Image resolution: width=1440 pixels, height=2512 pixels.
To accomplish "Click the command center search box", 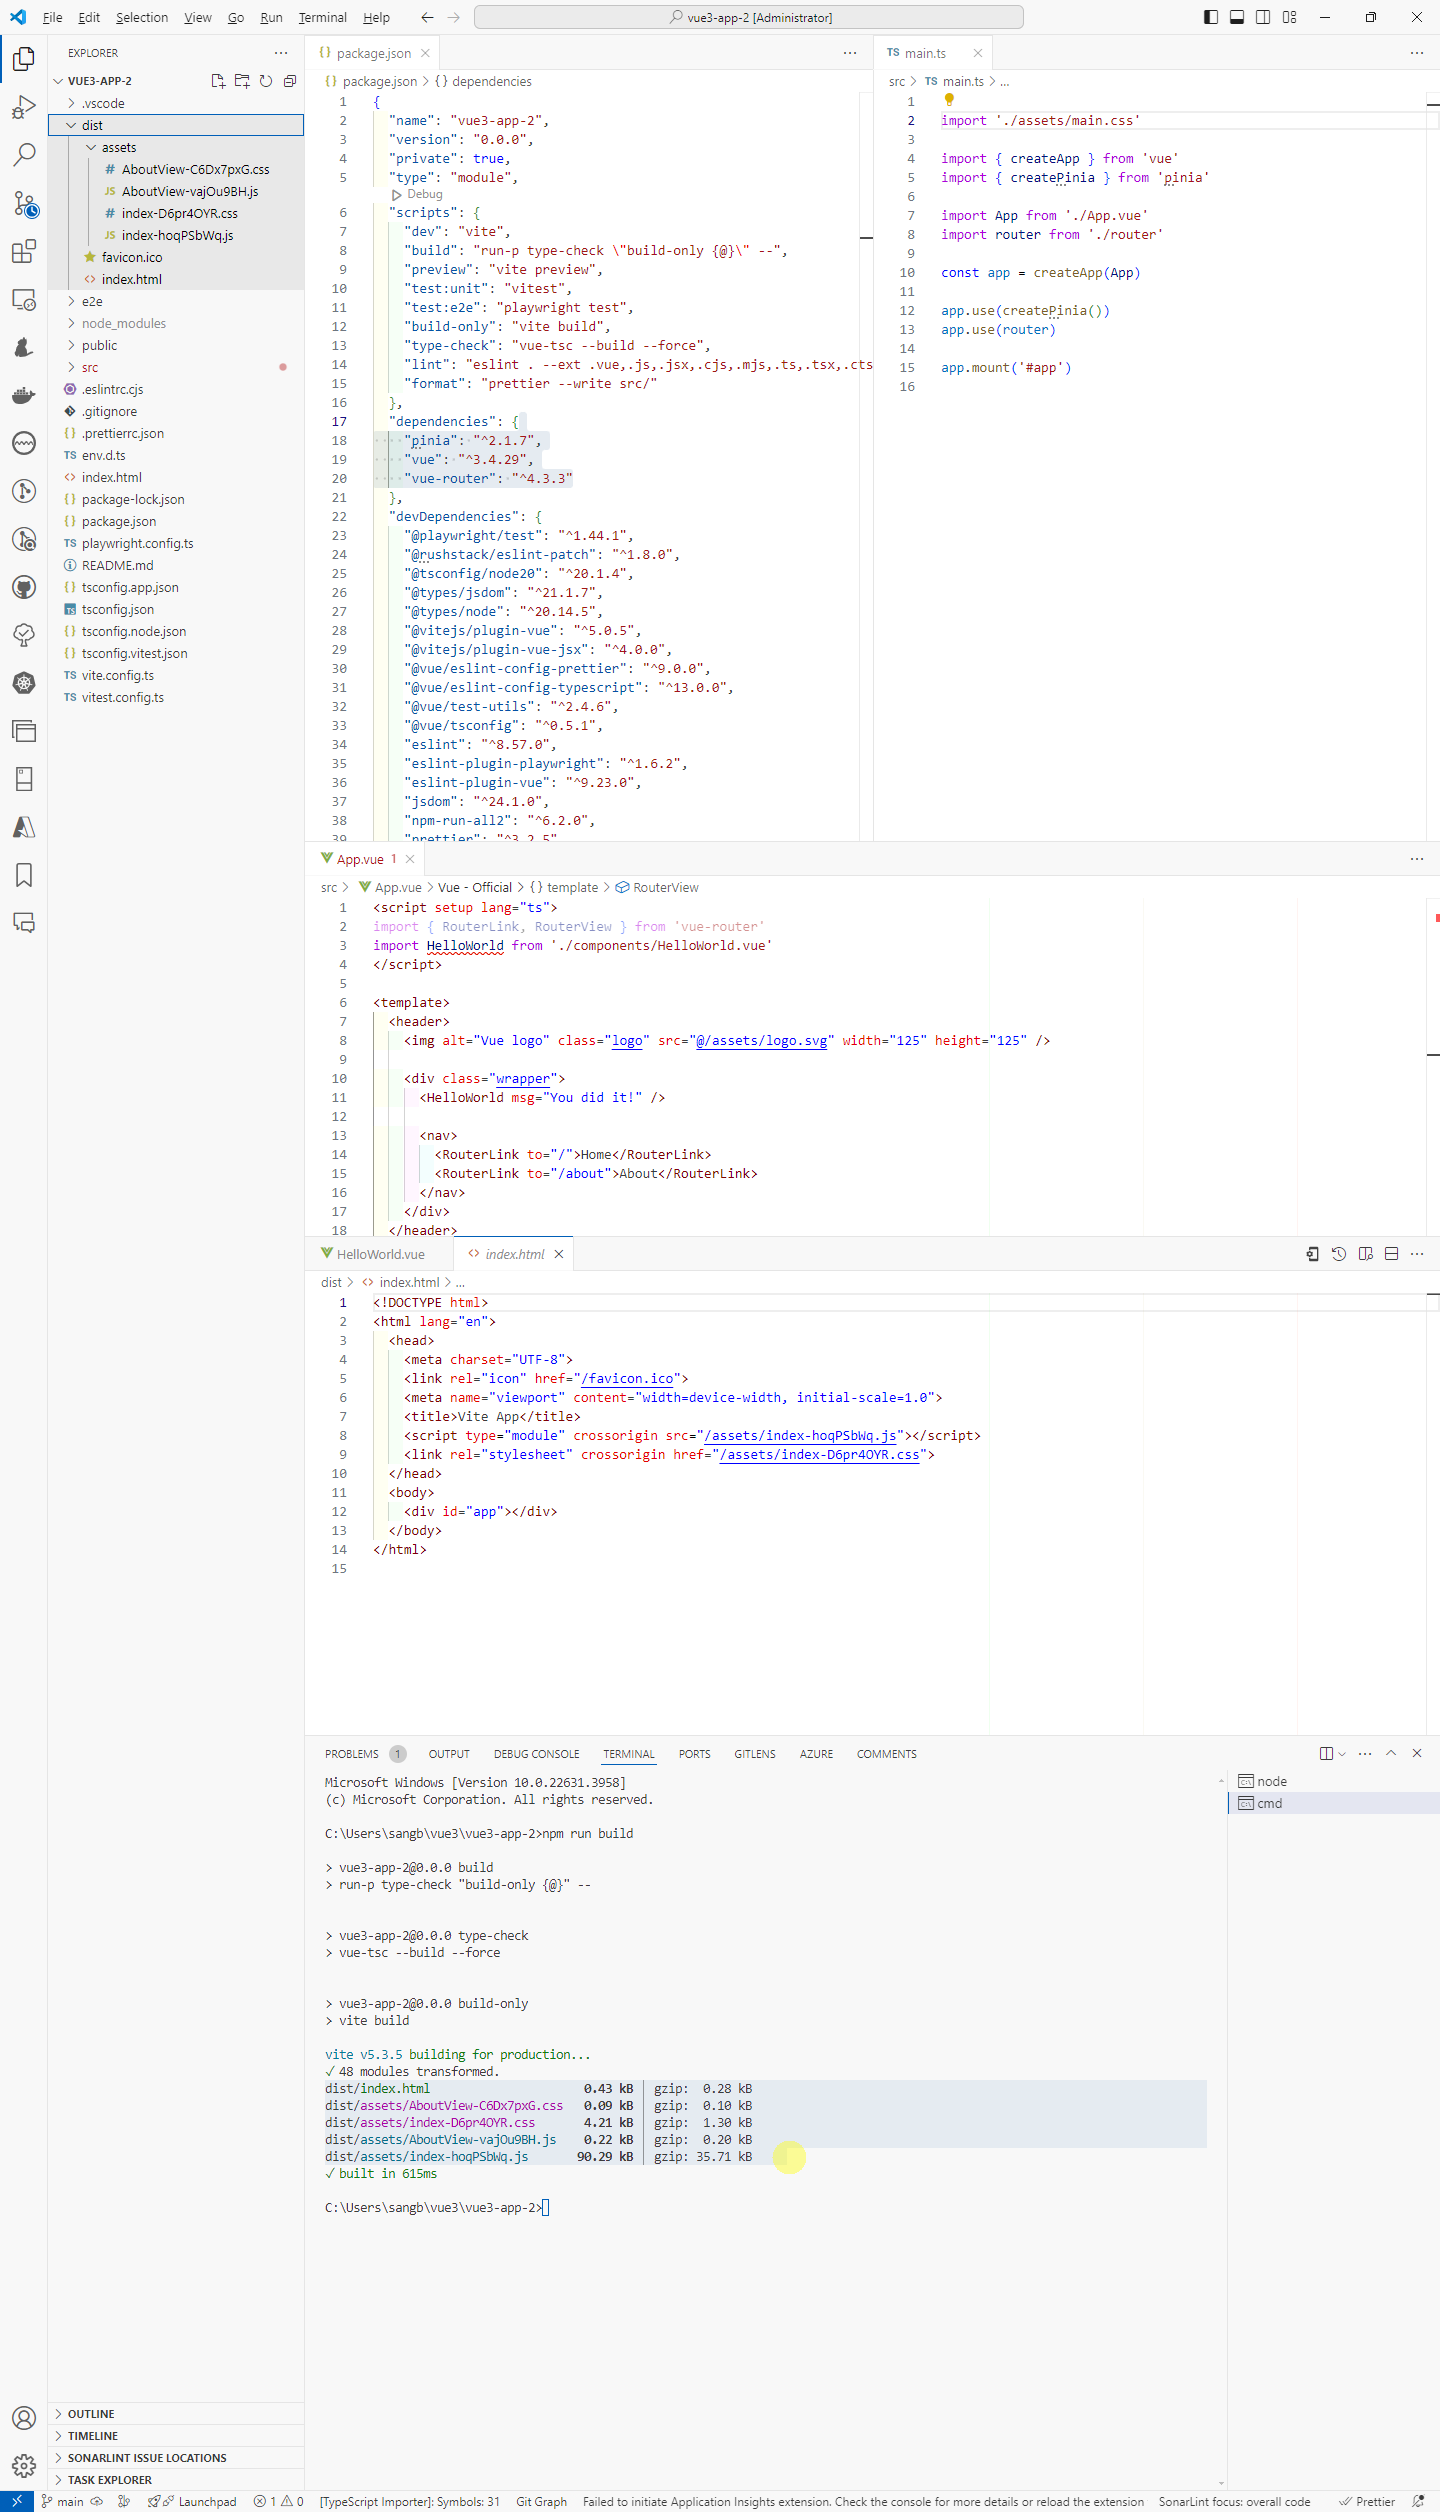I will (748, 17).
